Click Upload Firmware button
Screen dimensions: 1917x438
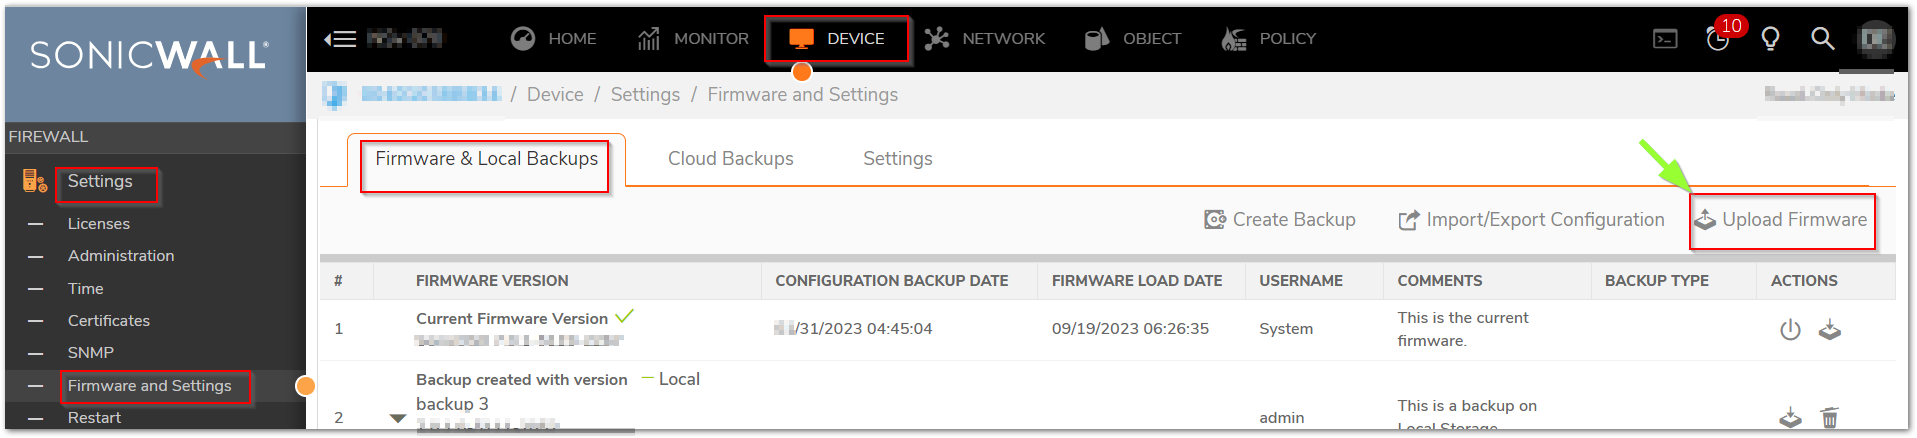1781,220
